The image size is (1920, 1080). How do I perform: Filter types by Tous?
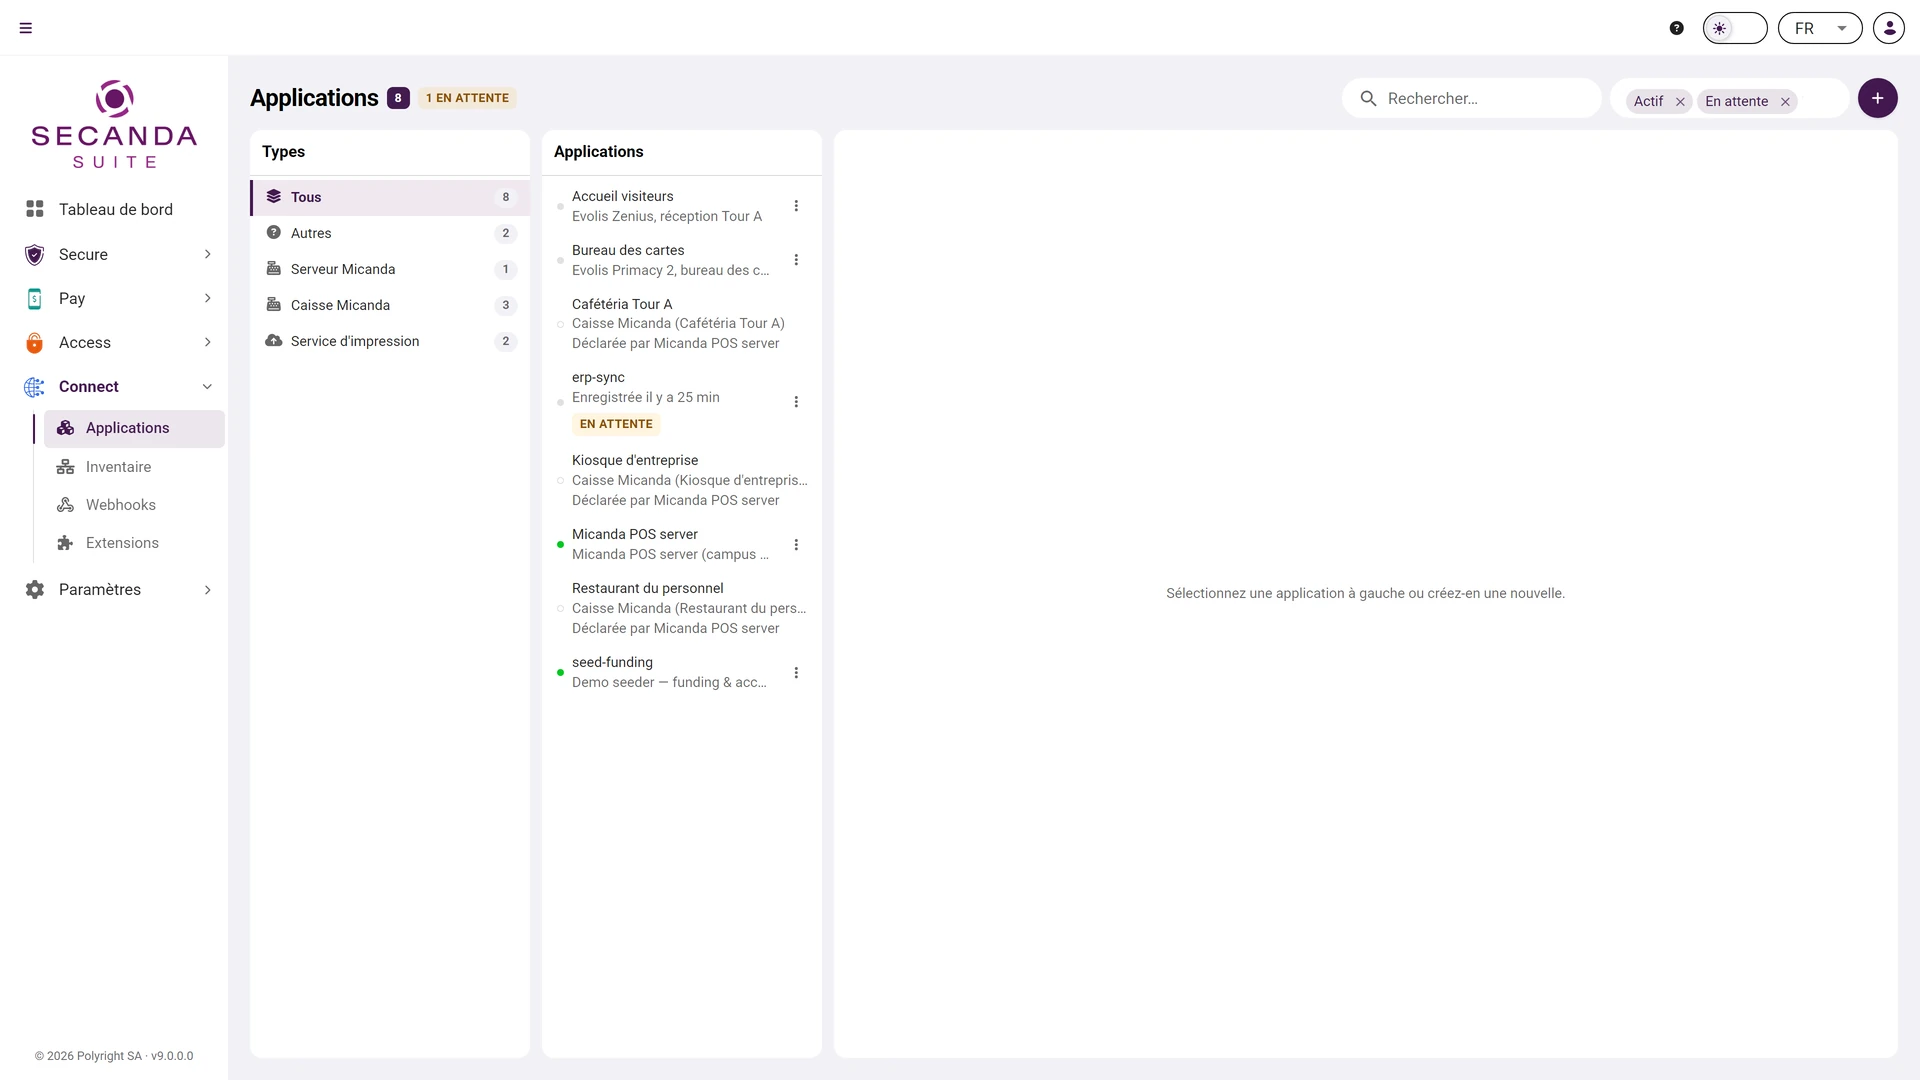click(x=390, y=197)
